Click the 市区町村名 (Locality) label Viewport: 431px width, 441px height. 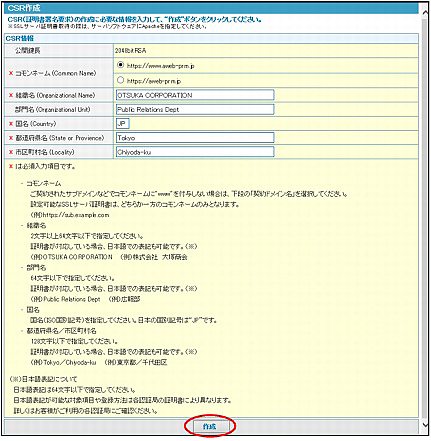45,152
